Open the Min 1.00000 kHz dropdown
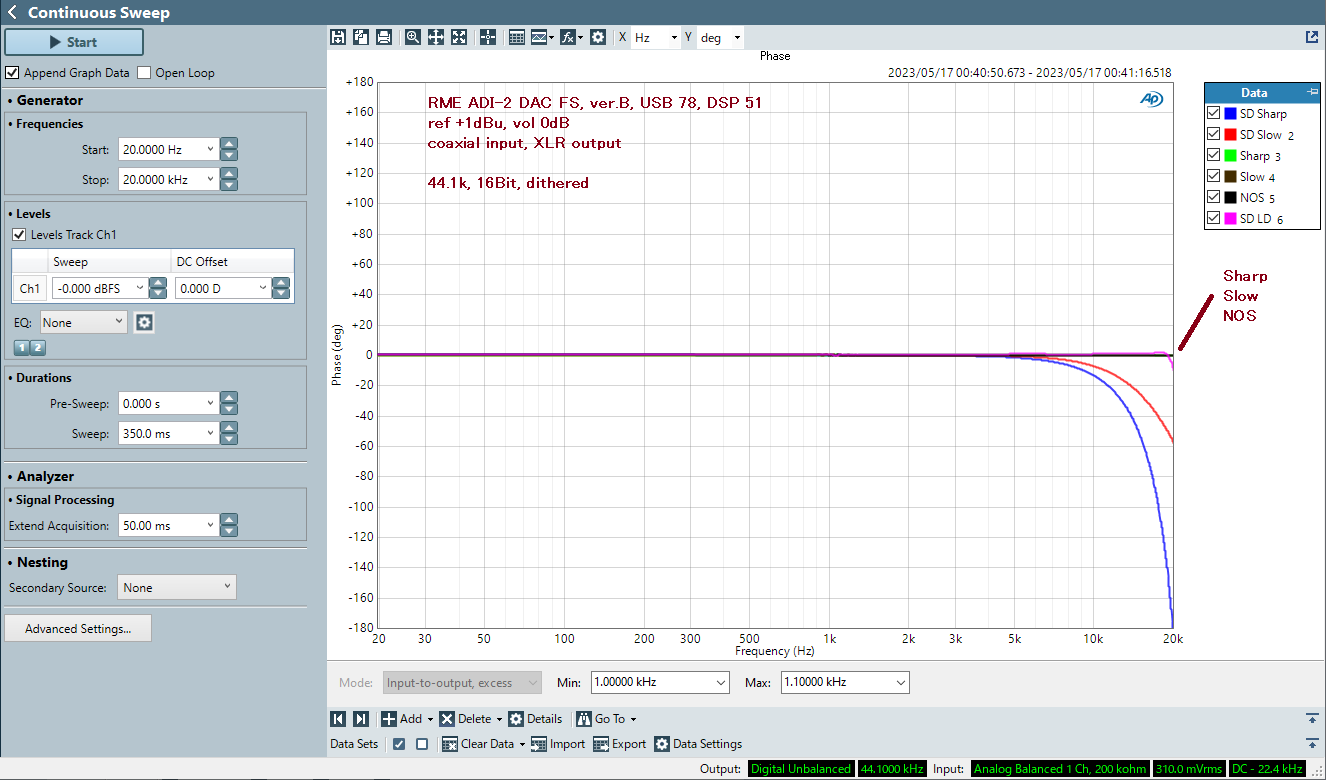The height and width of the screenshot is (780, 1326). [721, 683]
